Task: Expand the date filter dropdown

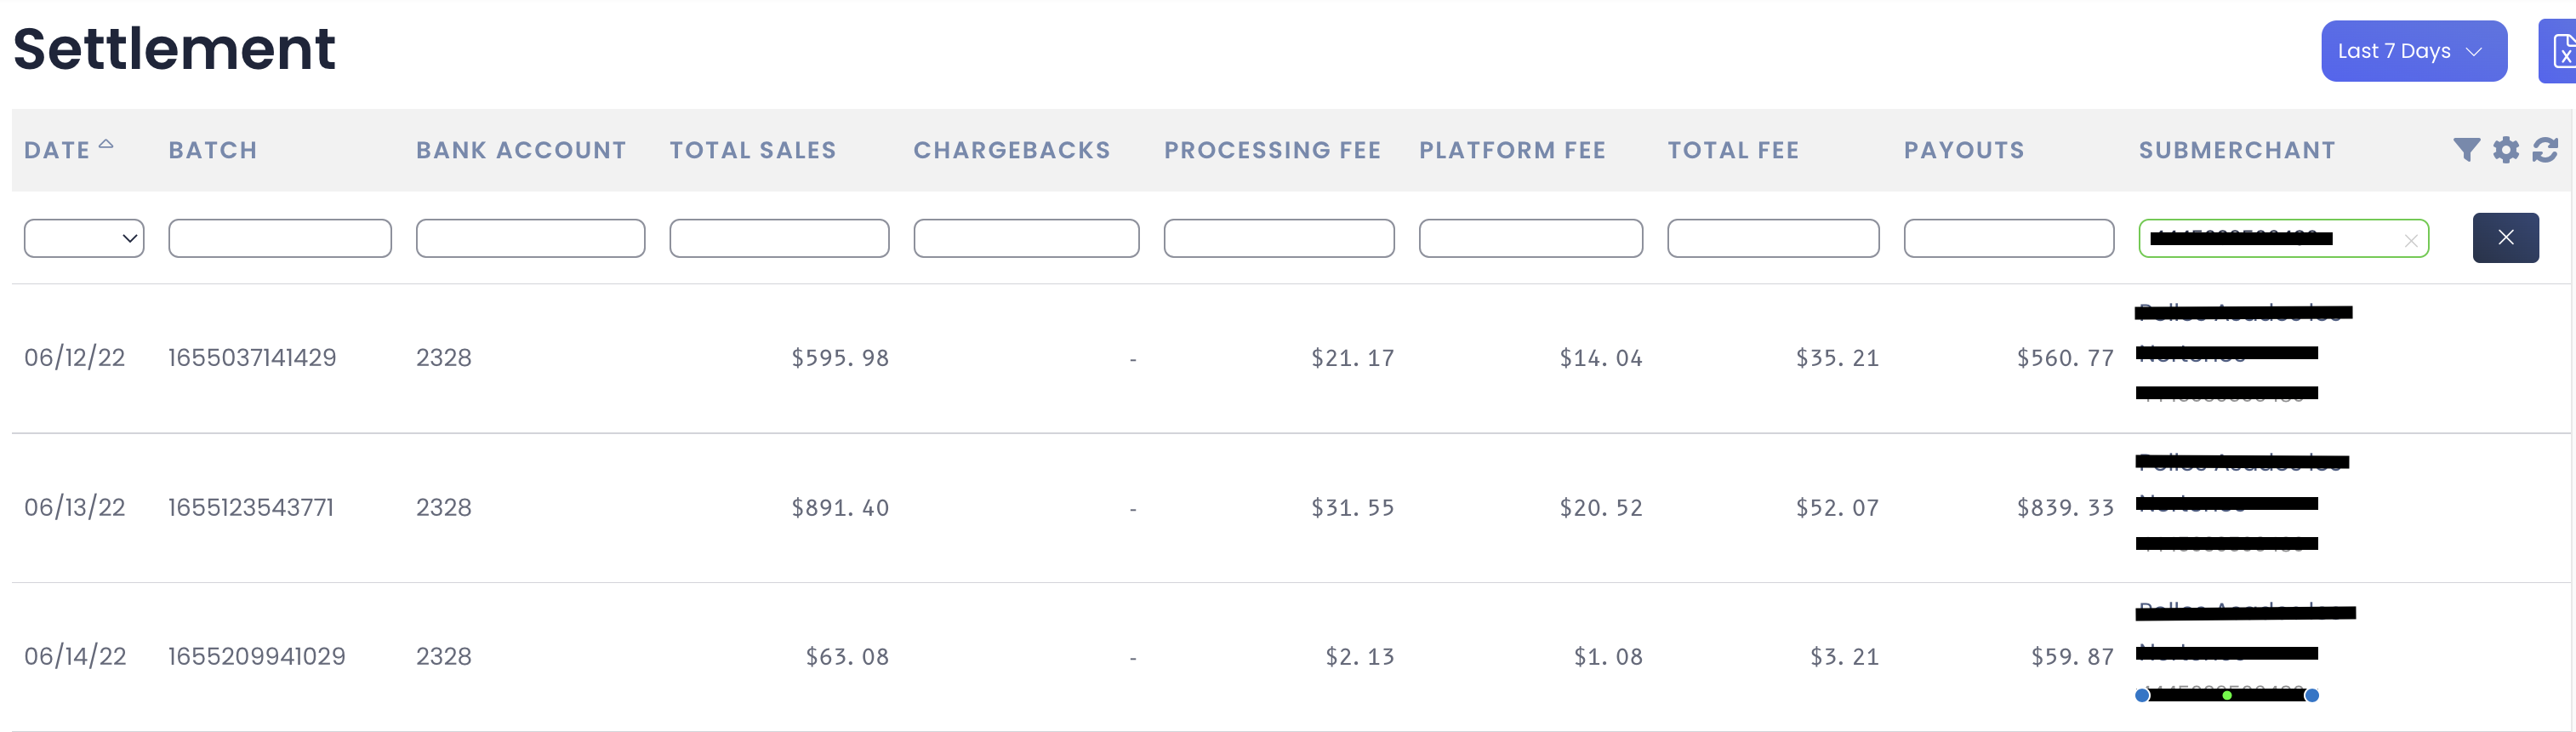Action: [84, 238]
